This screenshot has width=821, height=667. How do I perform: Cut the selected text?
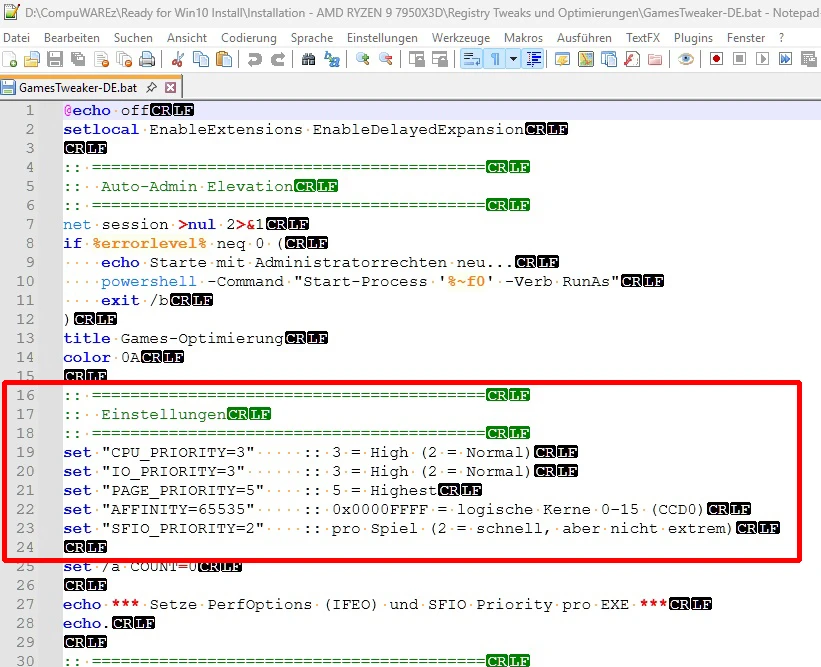pos(176,59)
